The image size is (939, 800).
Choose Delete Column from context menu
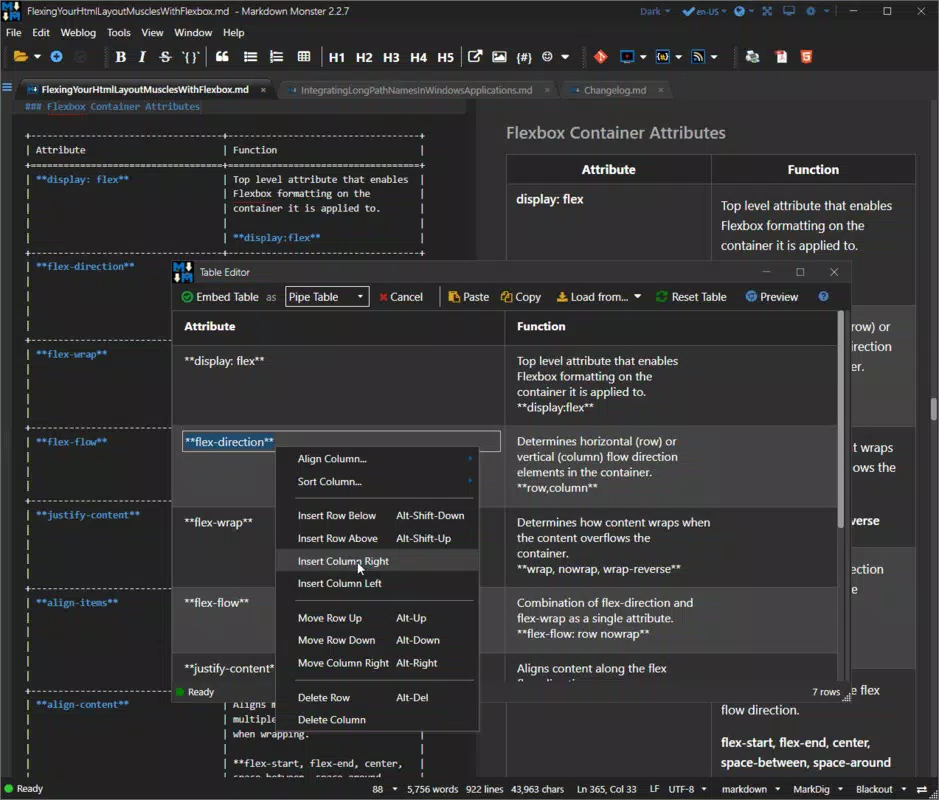(377, 720)
